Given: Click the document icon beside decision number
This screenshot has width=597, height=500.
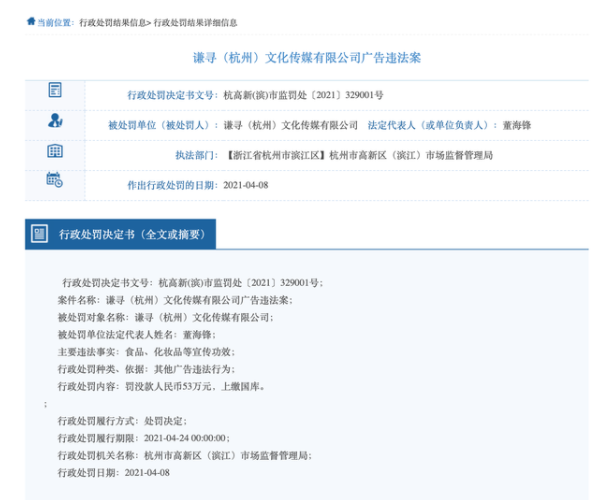Looking at the screenshot, I should 55,90.
